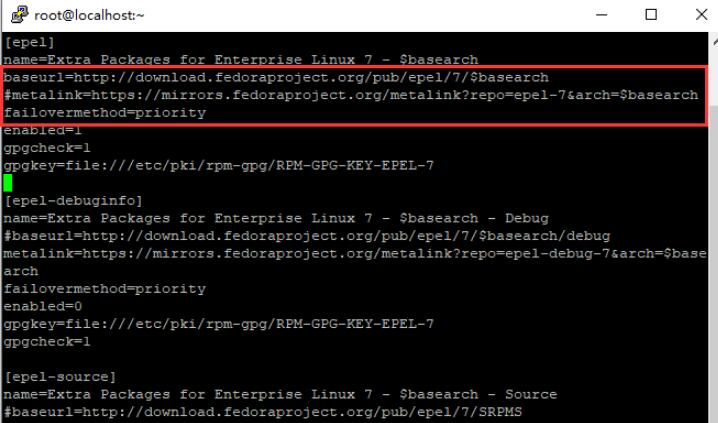
Task: Click the scrollbar up arrow
Action: tap(715, 41)
